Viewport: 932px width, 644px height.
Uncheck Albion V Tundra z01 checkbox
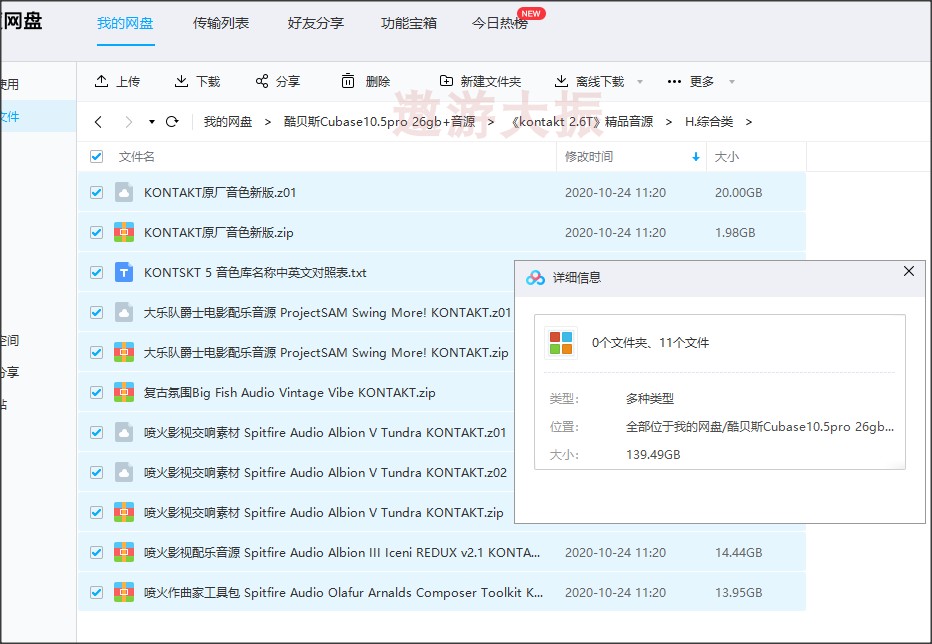pyautogui.click(x=96, y=432)
